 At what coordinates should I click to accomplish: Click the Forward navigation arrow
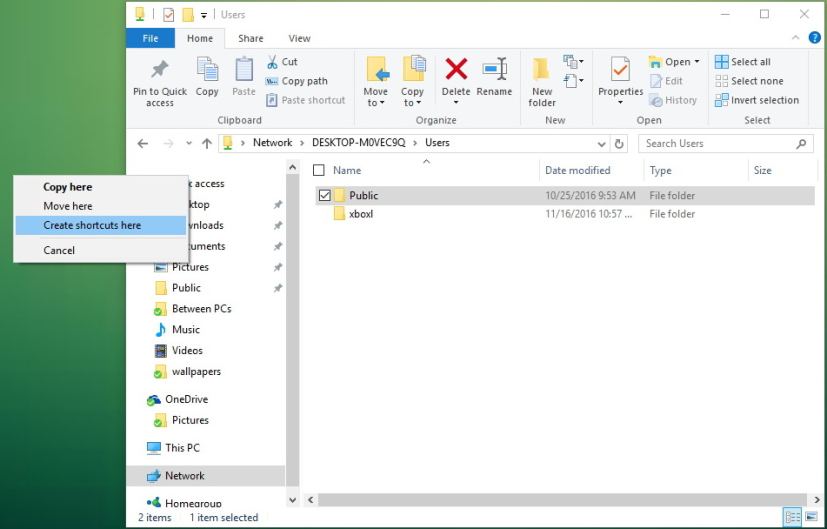pos(168,143)
